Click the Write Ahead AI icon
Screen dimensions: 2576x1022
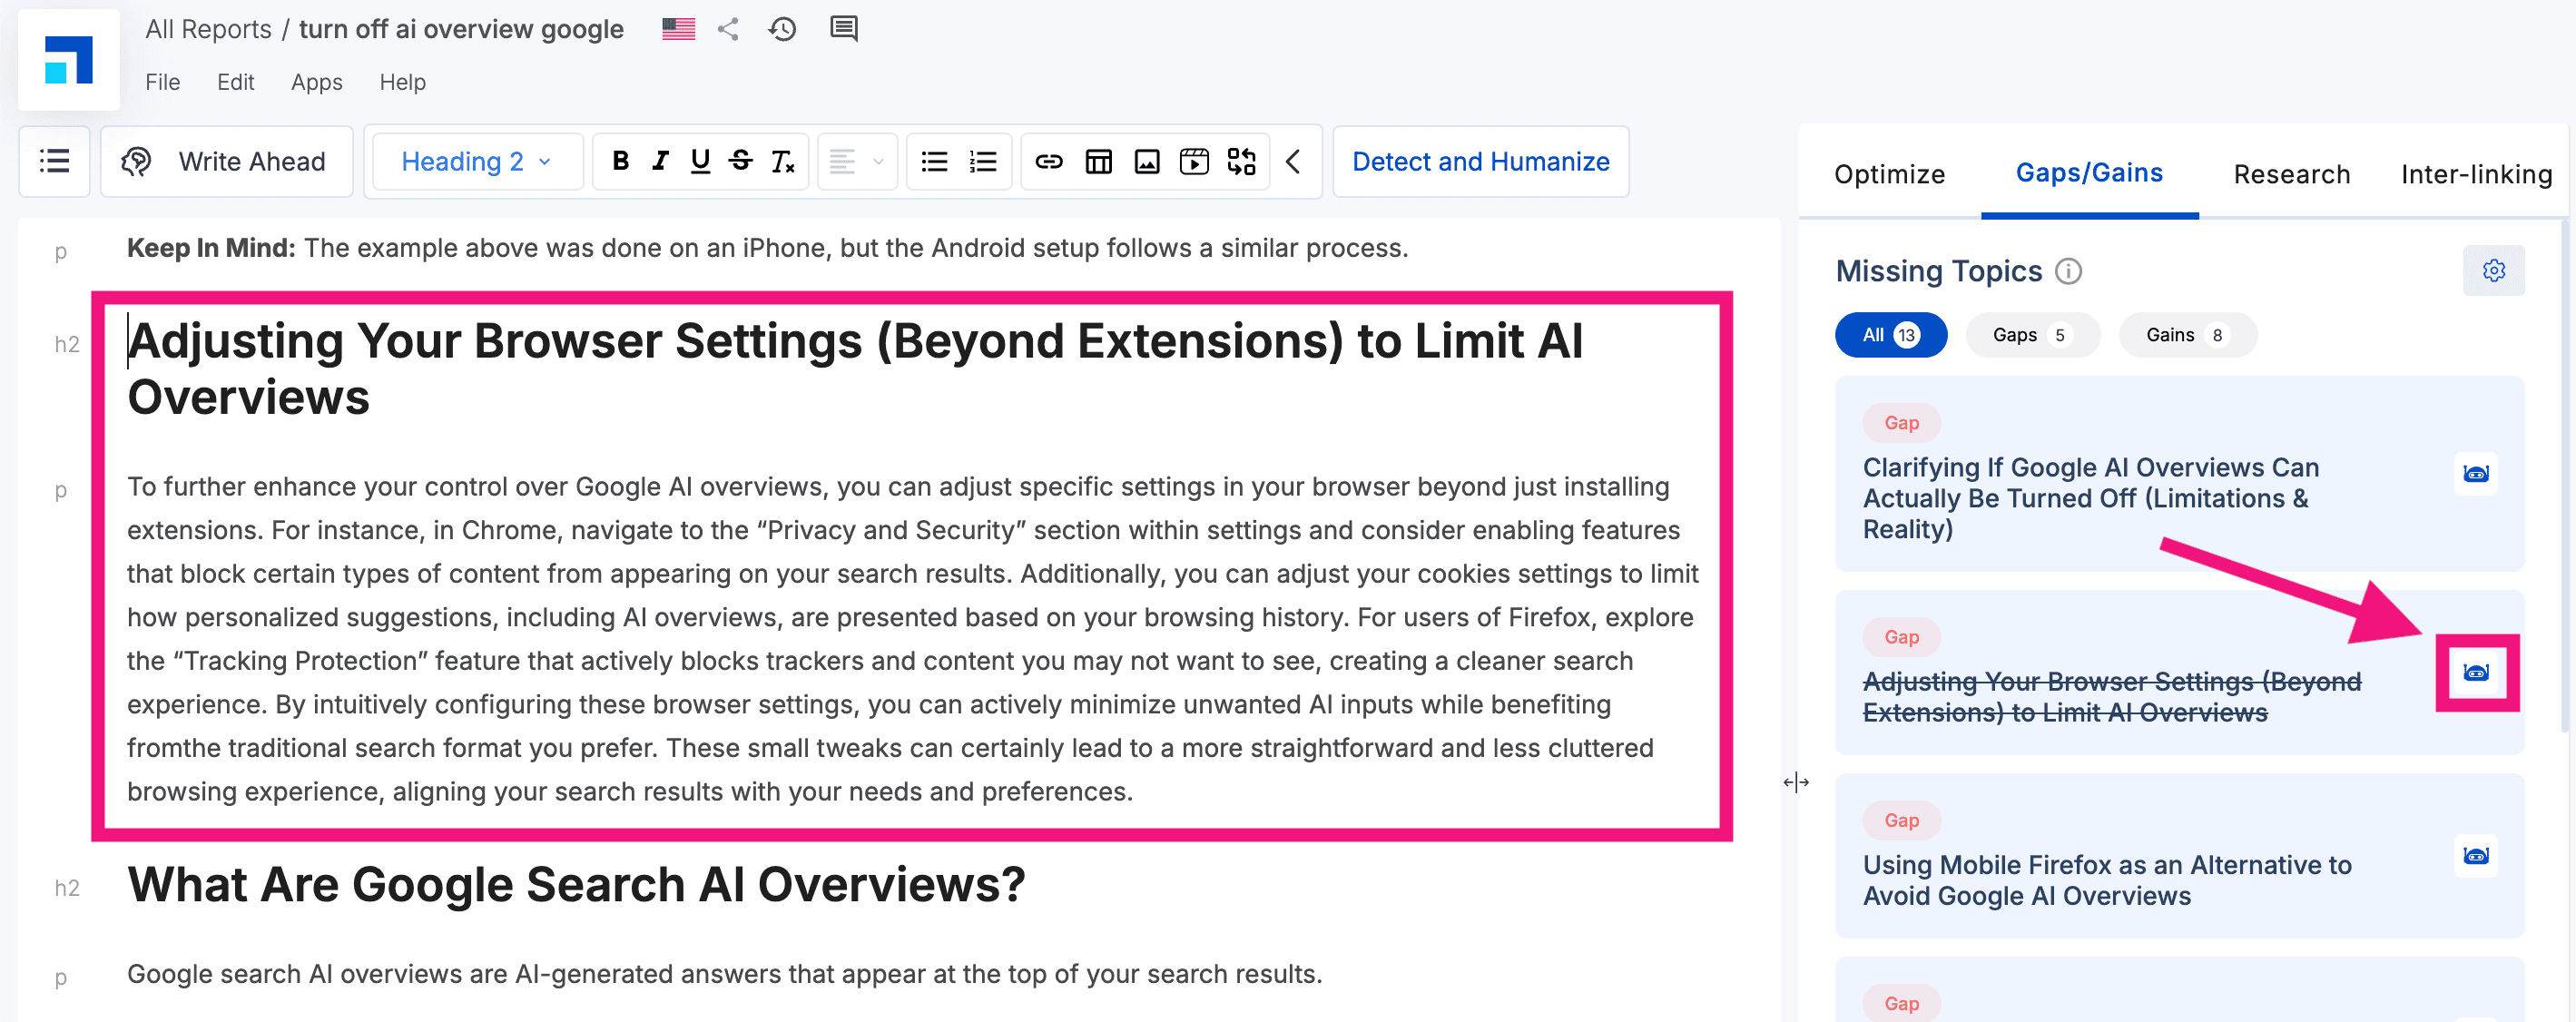[136, 161]
